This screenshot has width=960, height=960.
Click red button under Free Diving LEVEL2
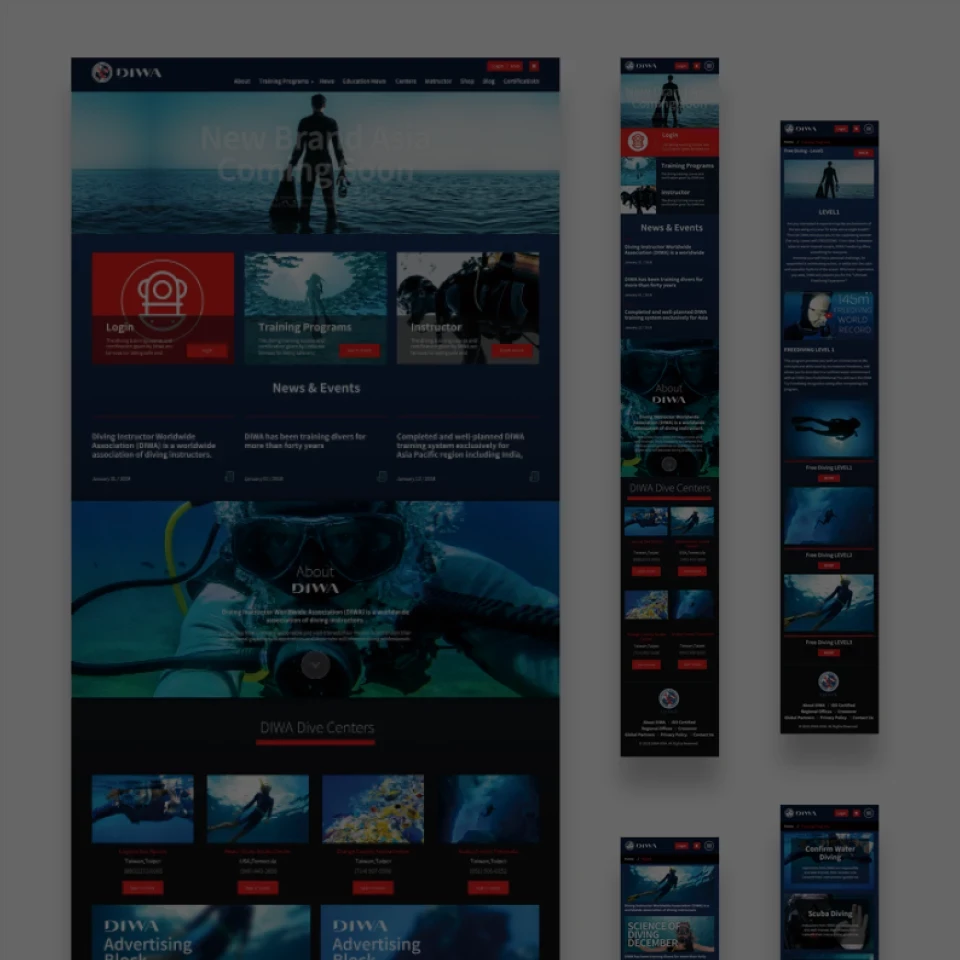click(x=828, y=566)
